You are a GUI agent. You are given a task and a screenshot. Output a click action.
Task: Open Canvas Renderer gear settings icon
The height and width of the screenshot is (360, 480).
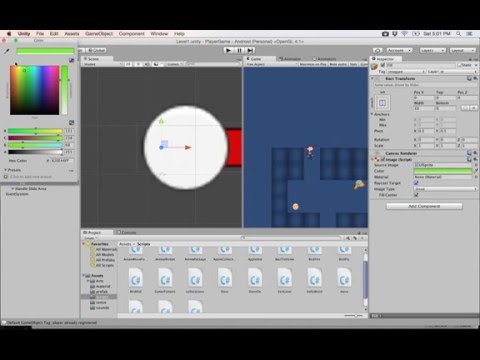pyautogui.click(x=475, y=153)
